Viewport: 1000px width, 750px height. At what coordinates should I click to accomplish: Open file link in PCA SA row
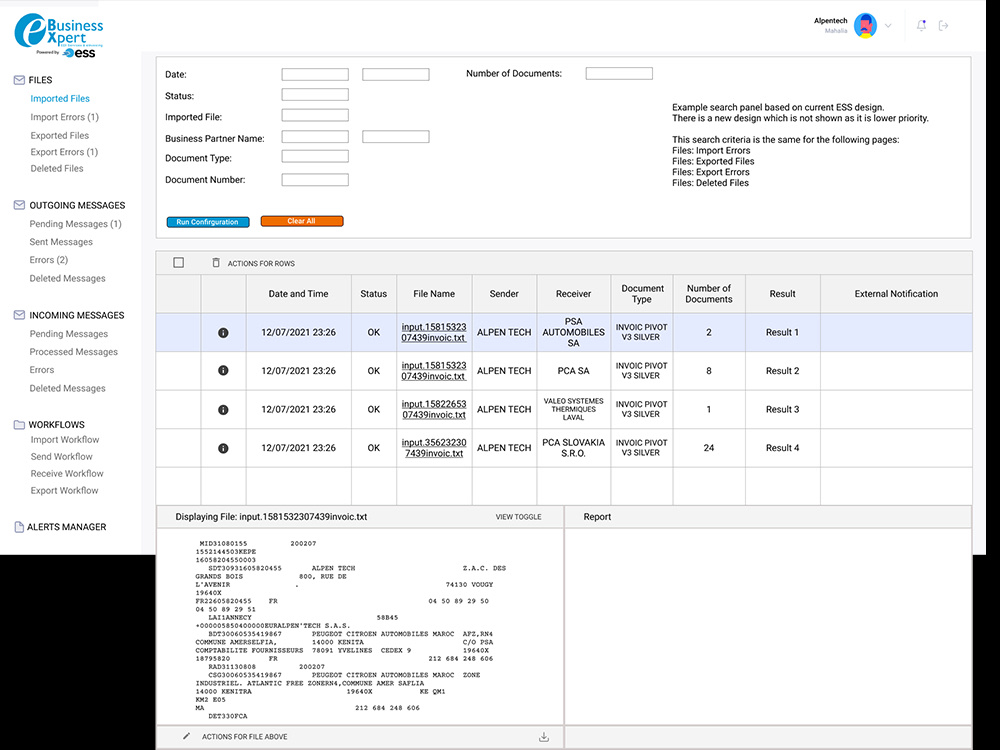[434, 371]
